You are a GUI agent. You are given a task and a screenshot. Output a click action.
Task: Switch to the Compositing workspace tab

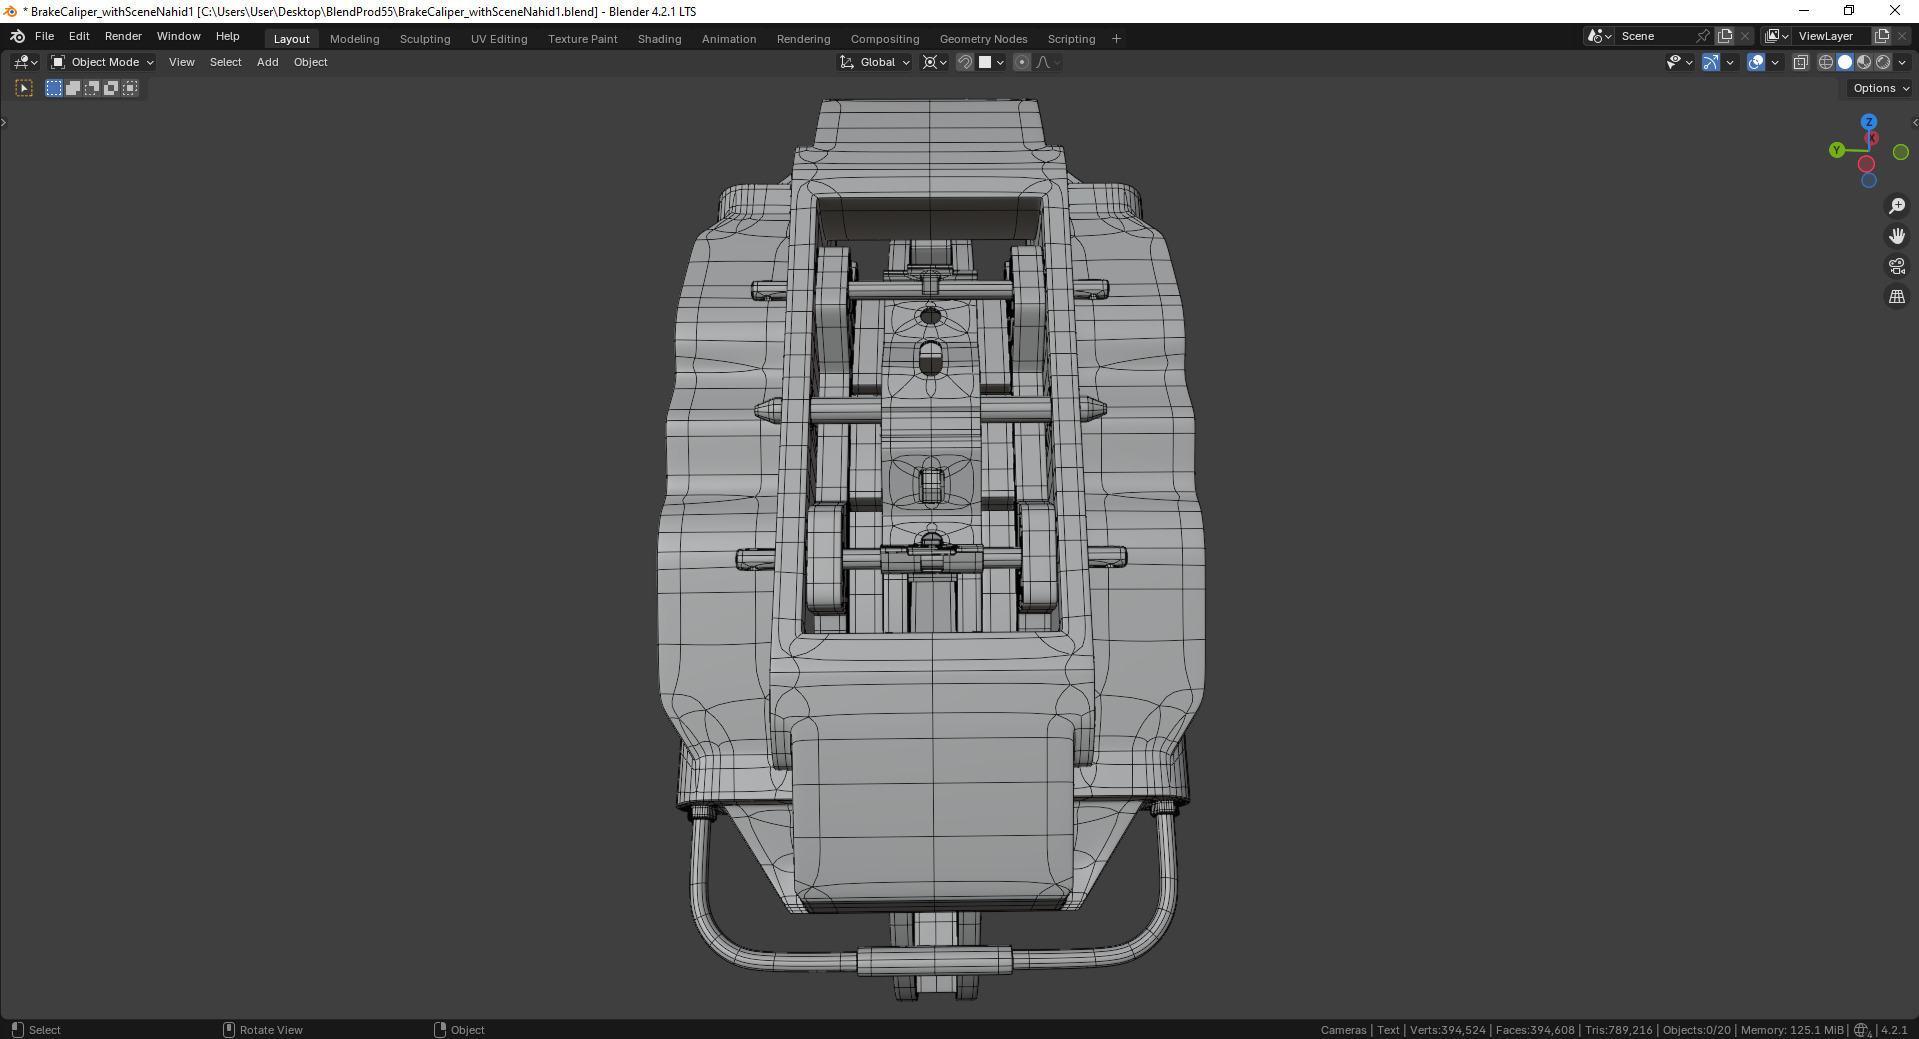tap(885, 39)
